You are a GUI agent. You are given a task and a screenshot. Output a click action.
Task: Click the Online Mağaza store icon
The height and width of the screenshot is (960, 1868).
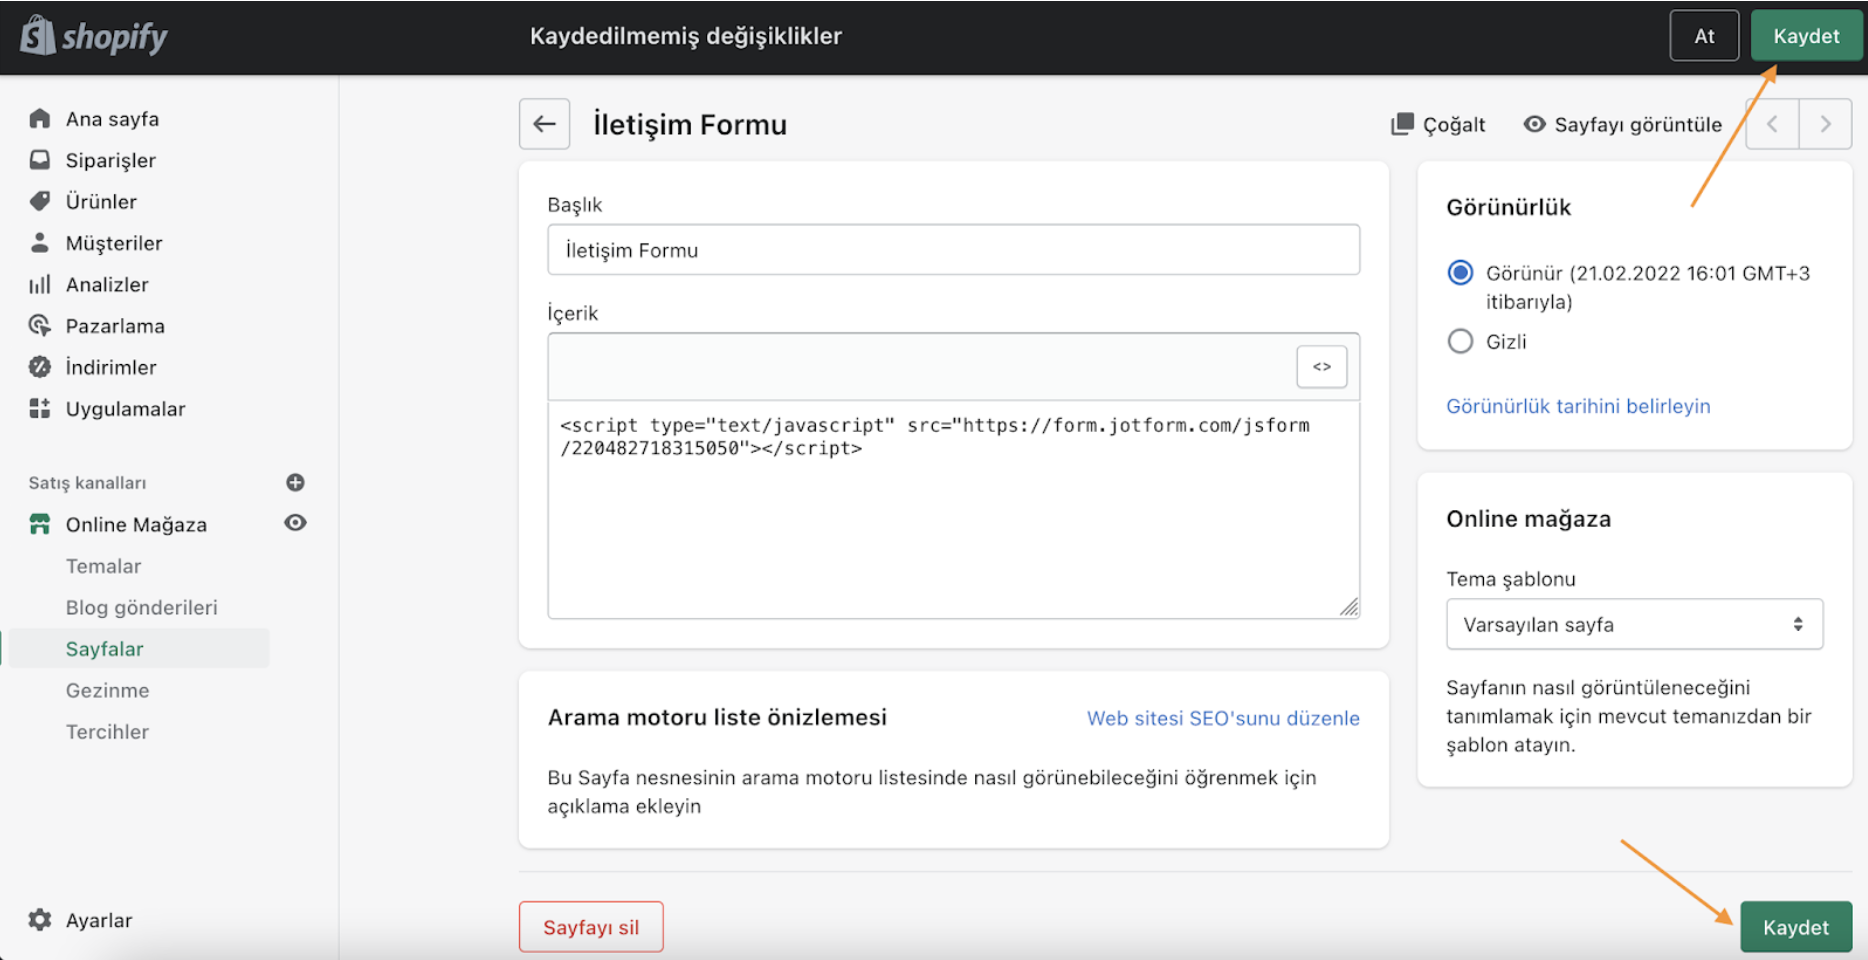click(x=40, y=524)
